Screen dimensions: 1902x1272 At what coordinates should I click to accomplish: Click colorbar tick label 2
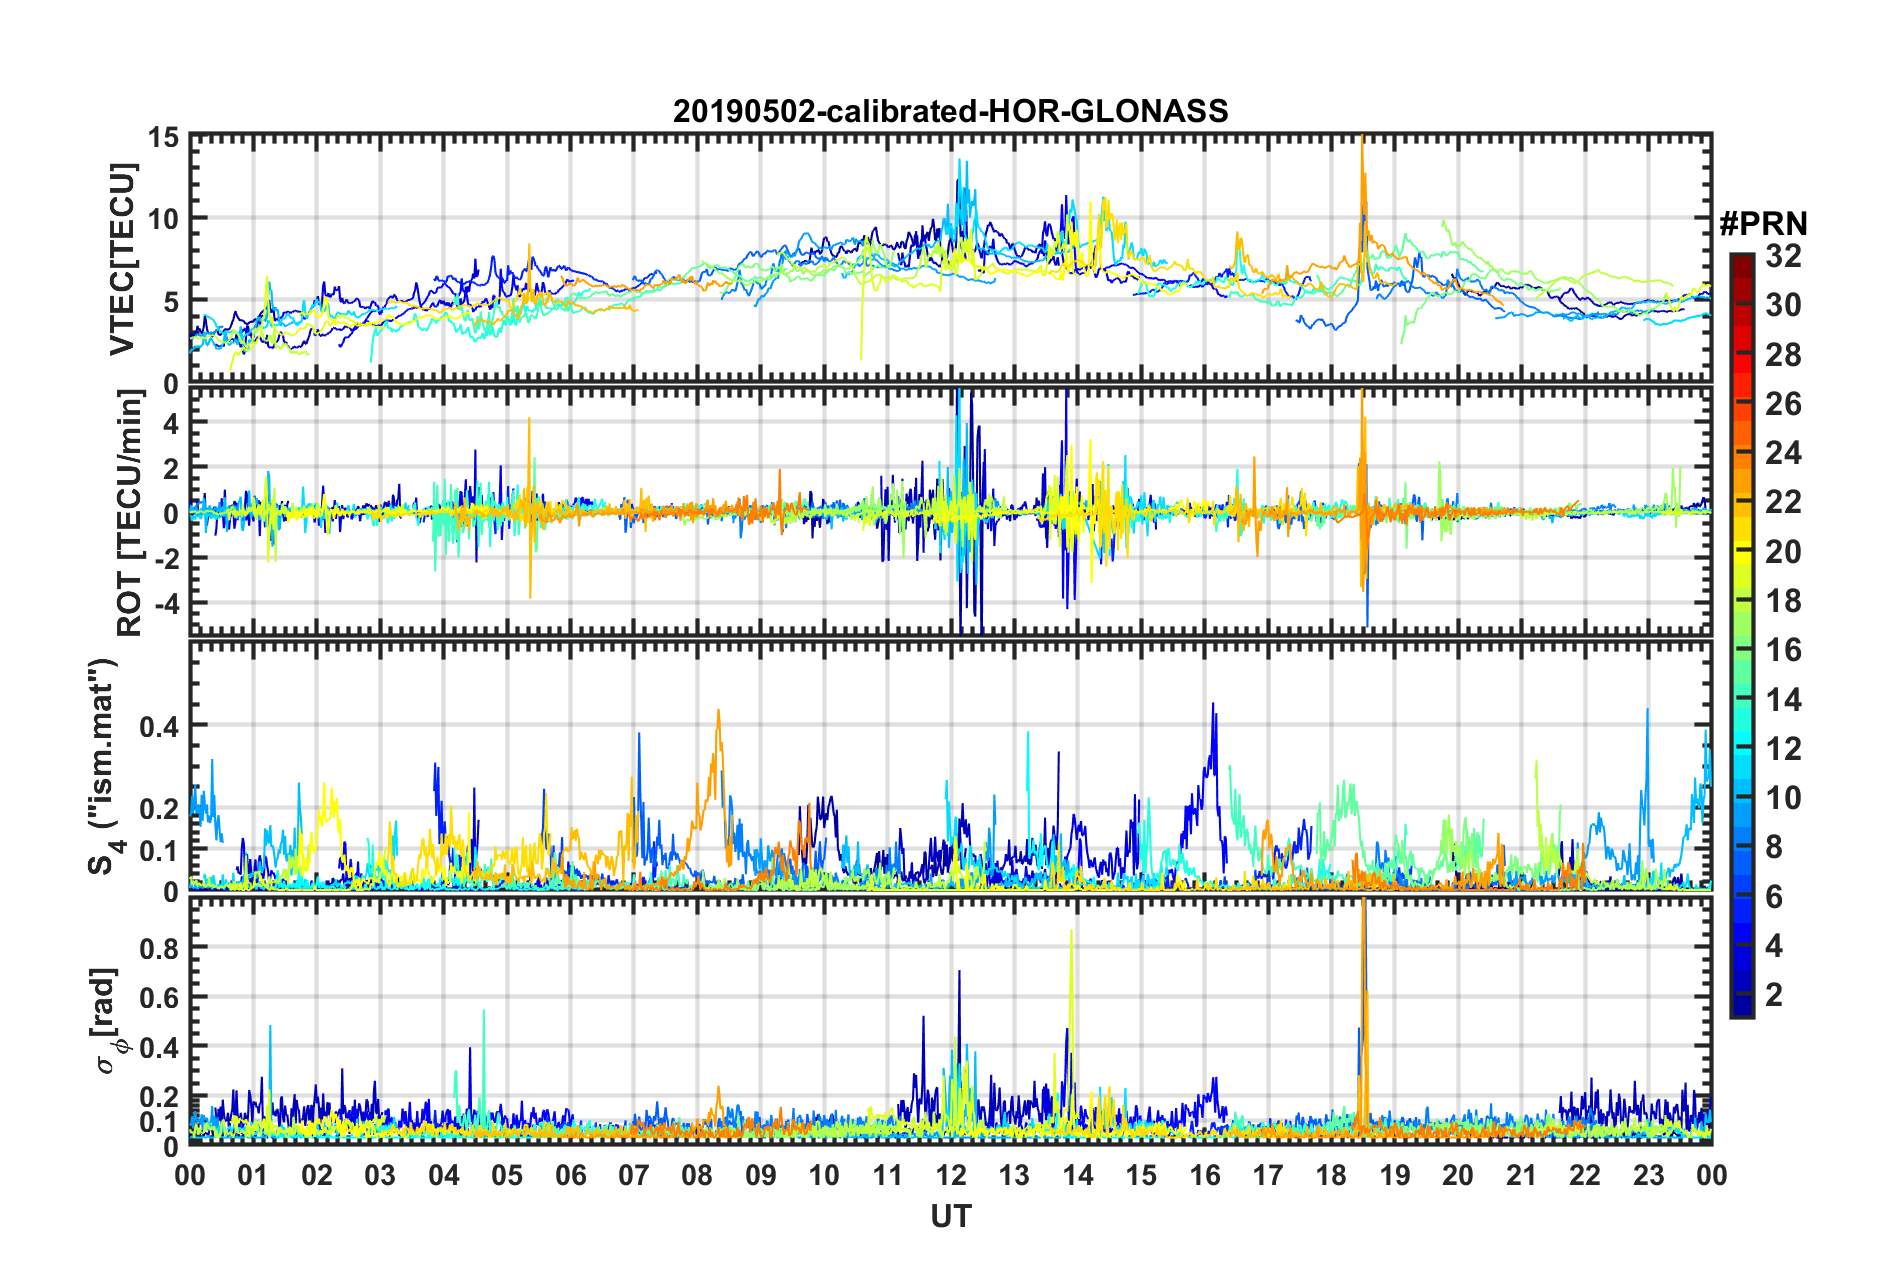1774,994
